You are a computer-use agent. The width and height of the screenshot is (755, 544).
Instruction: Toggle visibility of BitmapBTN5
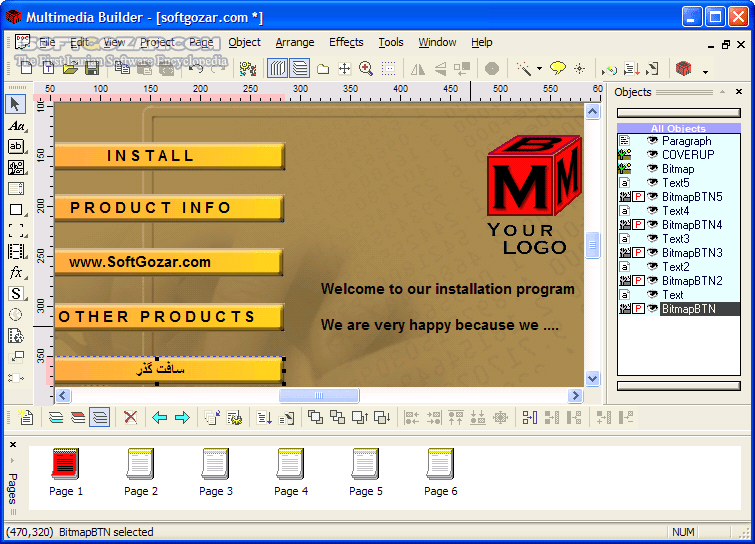point(652,196)
